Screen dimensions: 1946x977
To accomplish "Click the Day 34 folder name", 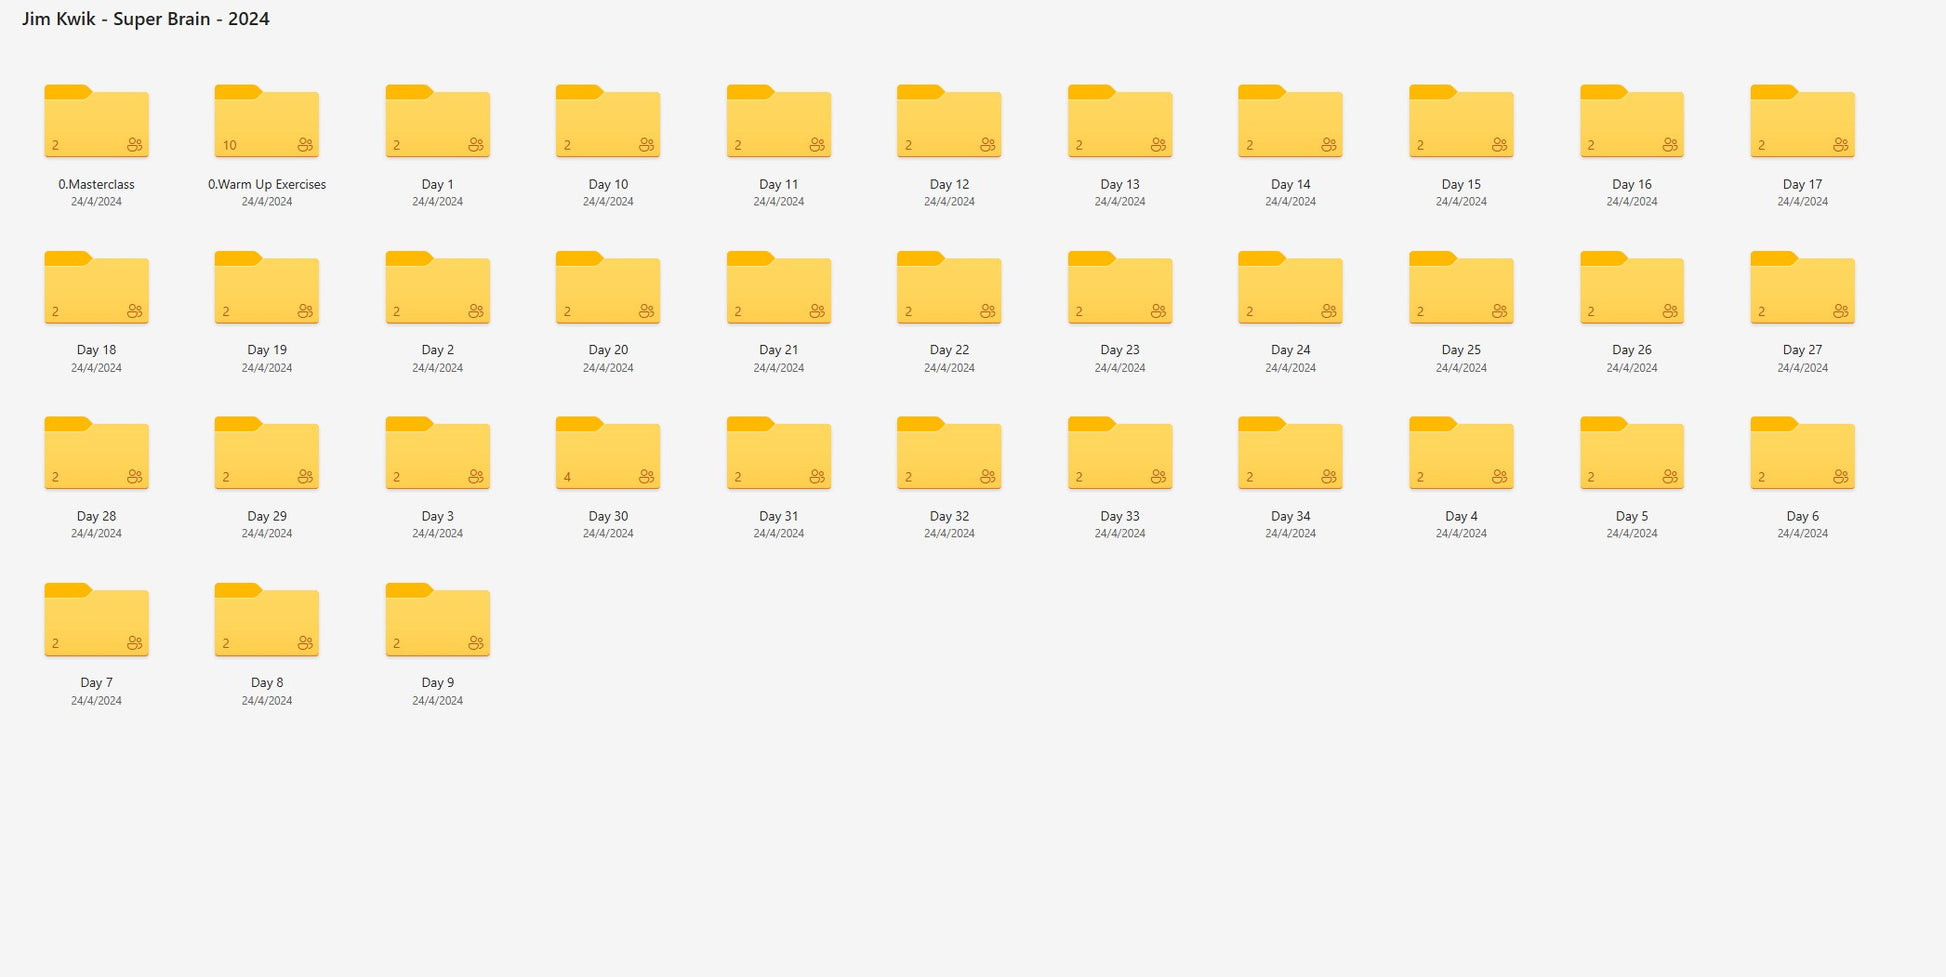I will (x=1290, y=516).
